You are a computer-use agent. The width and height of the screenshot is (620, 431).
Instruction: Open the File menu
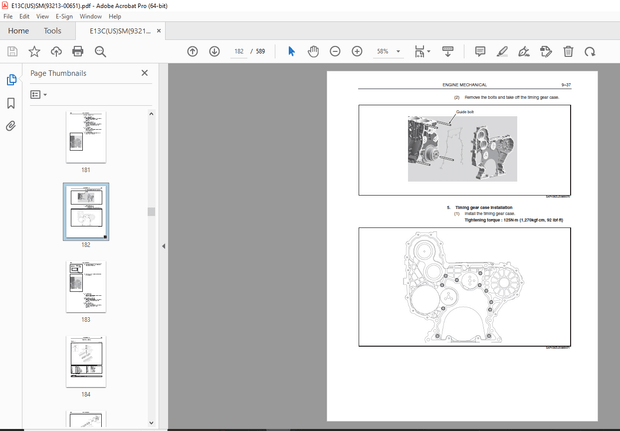tap(8, 17)
